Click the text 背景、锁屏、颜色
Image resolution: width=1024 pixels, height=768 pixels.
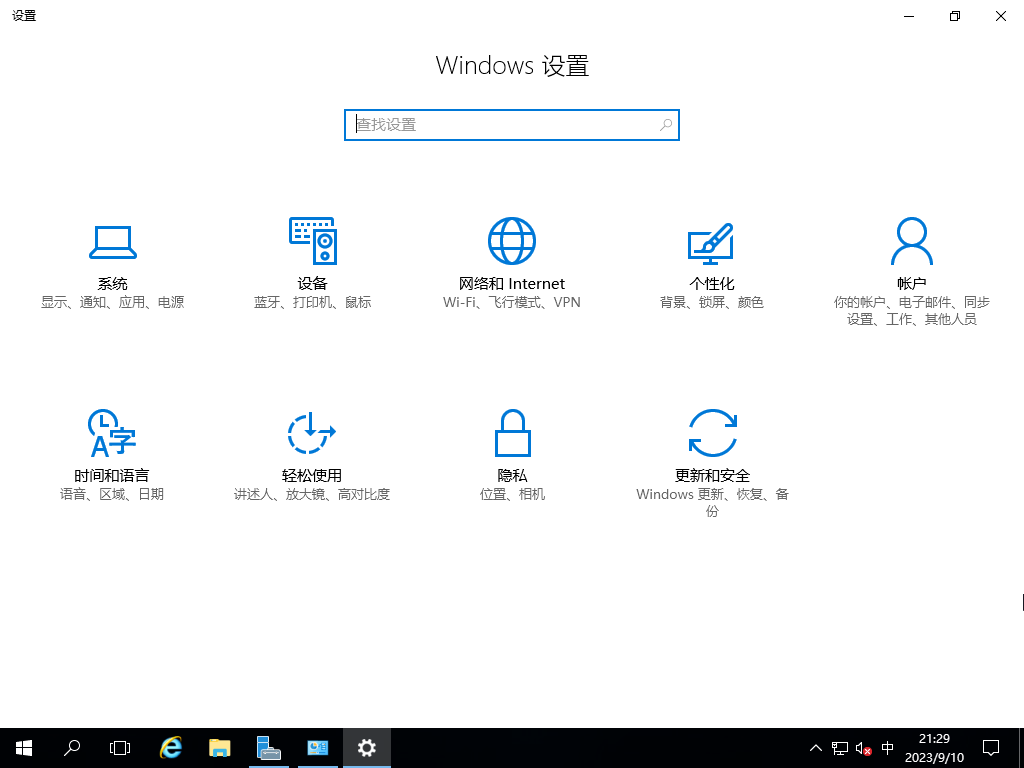click(x=712, y=302)
